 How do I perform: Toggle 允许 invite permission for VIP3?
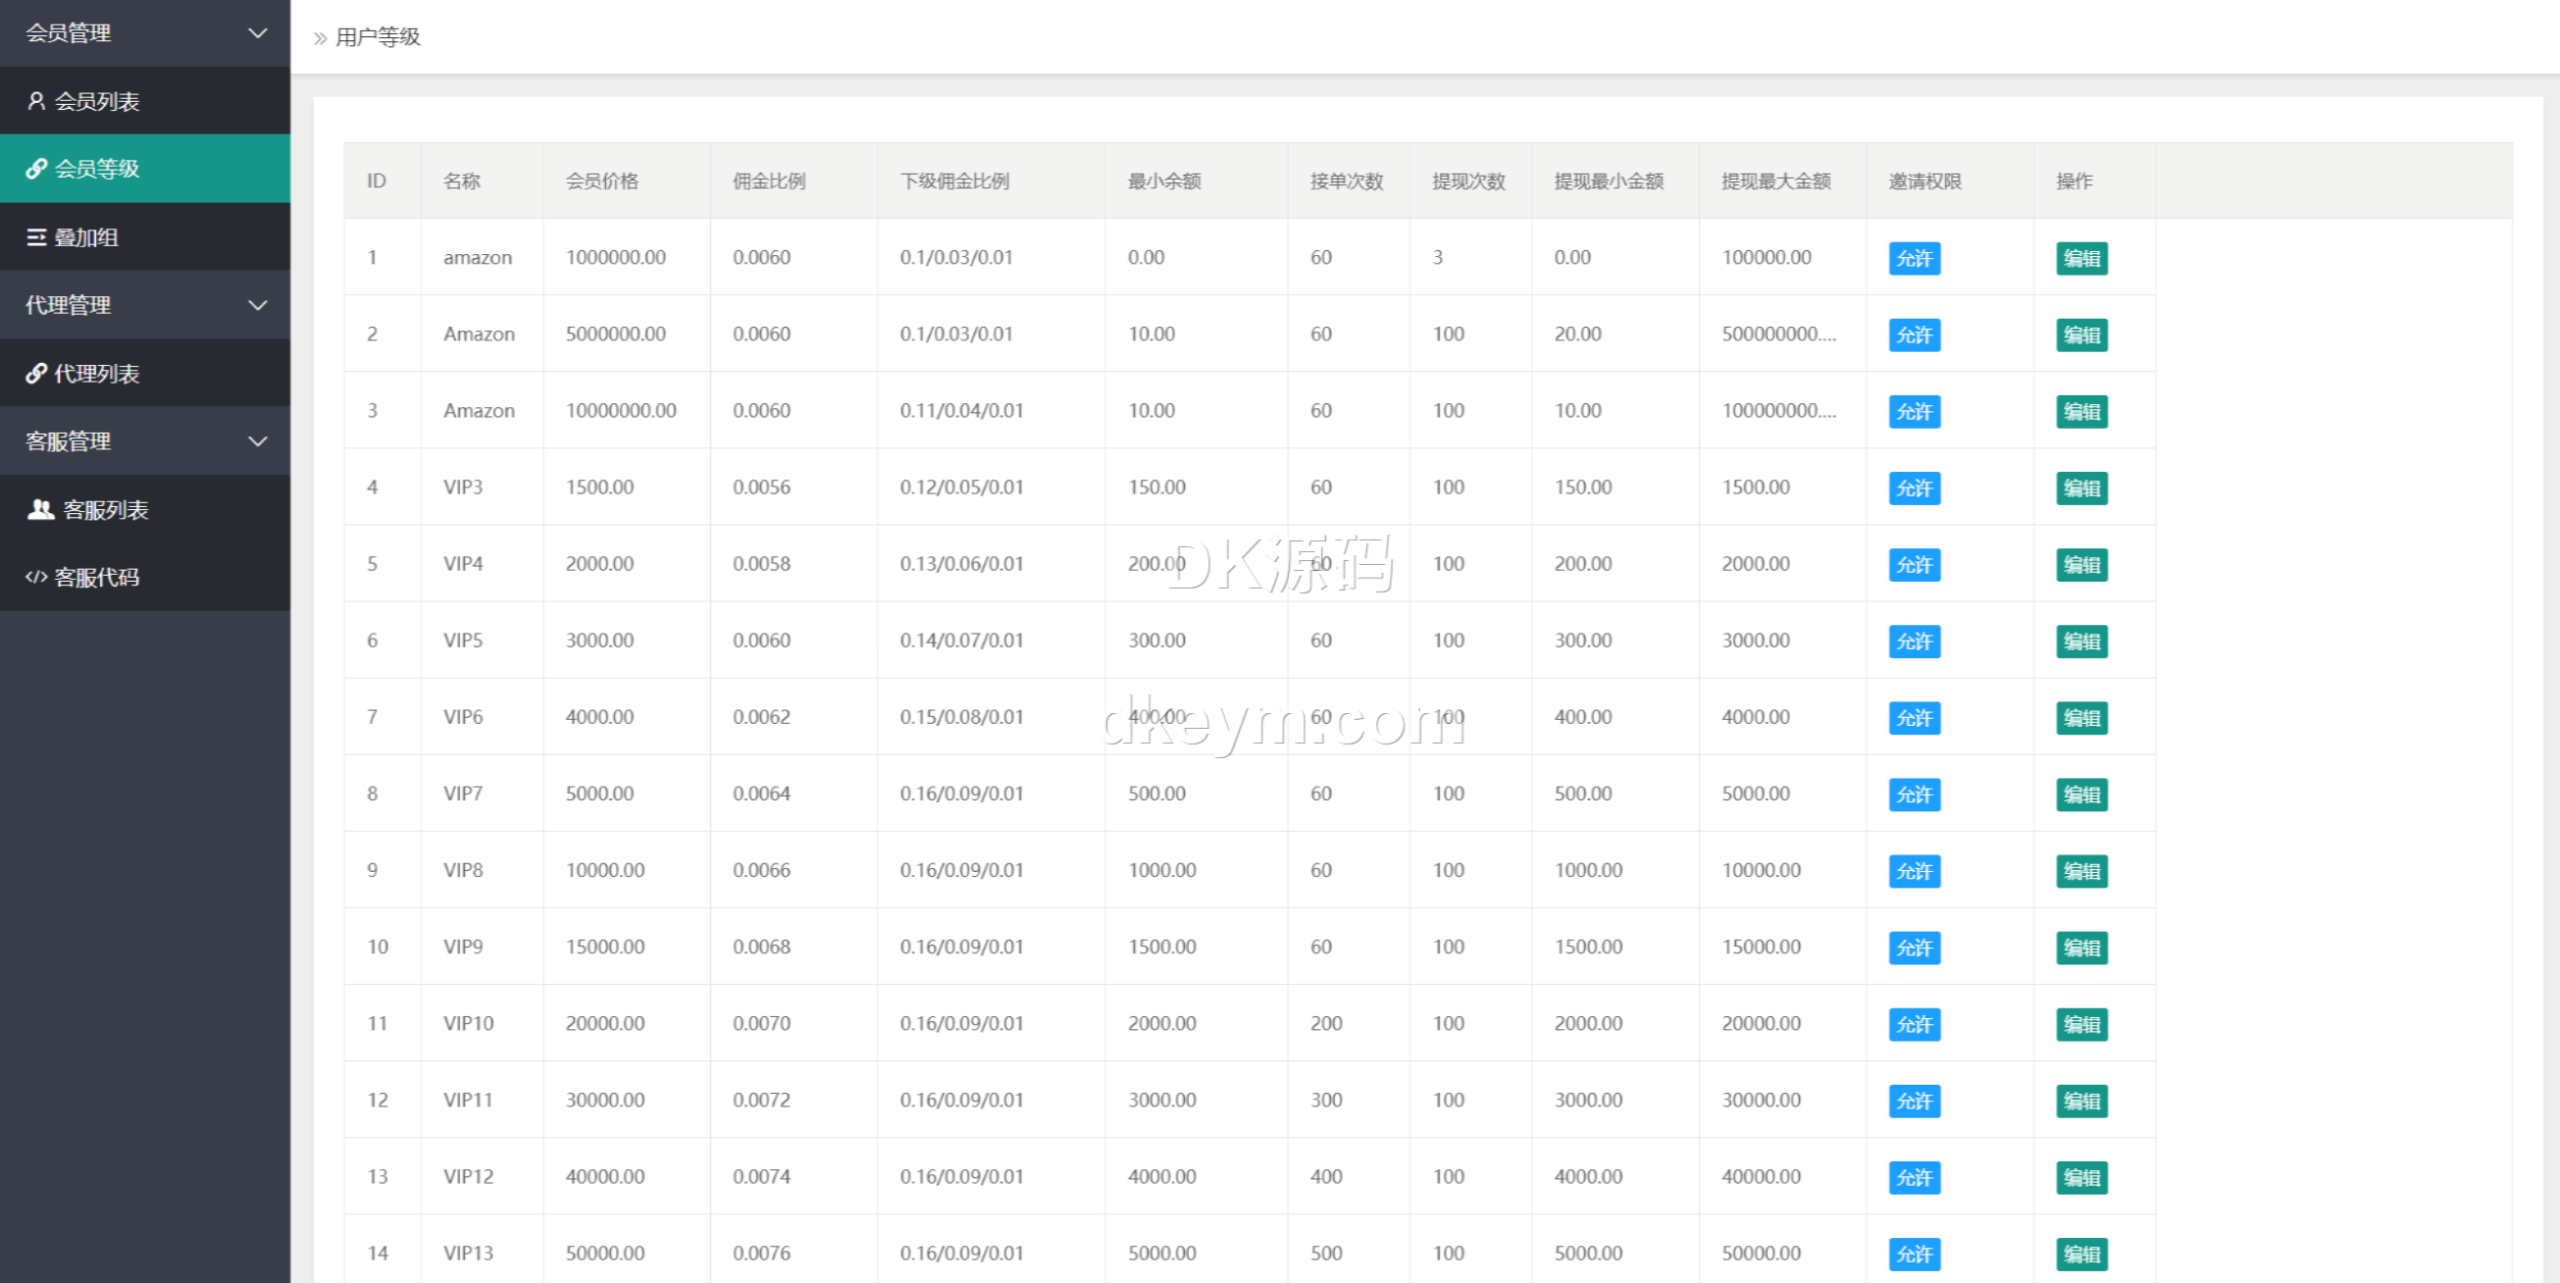pos(1914,488)
